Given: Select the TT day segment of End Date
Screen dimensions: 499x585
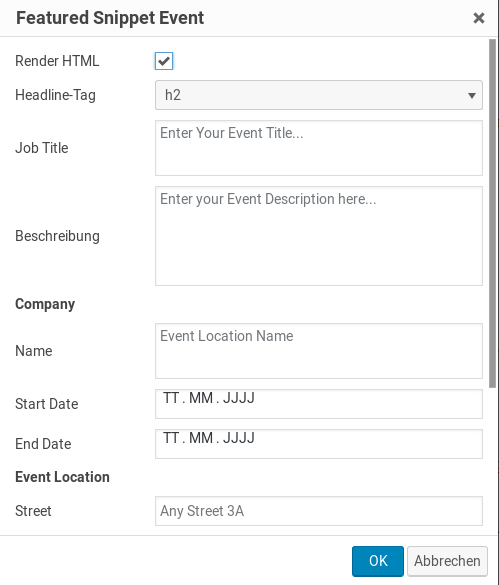Looking at the screenshot, I should coord(171,438).
